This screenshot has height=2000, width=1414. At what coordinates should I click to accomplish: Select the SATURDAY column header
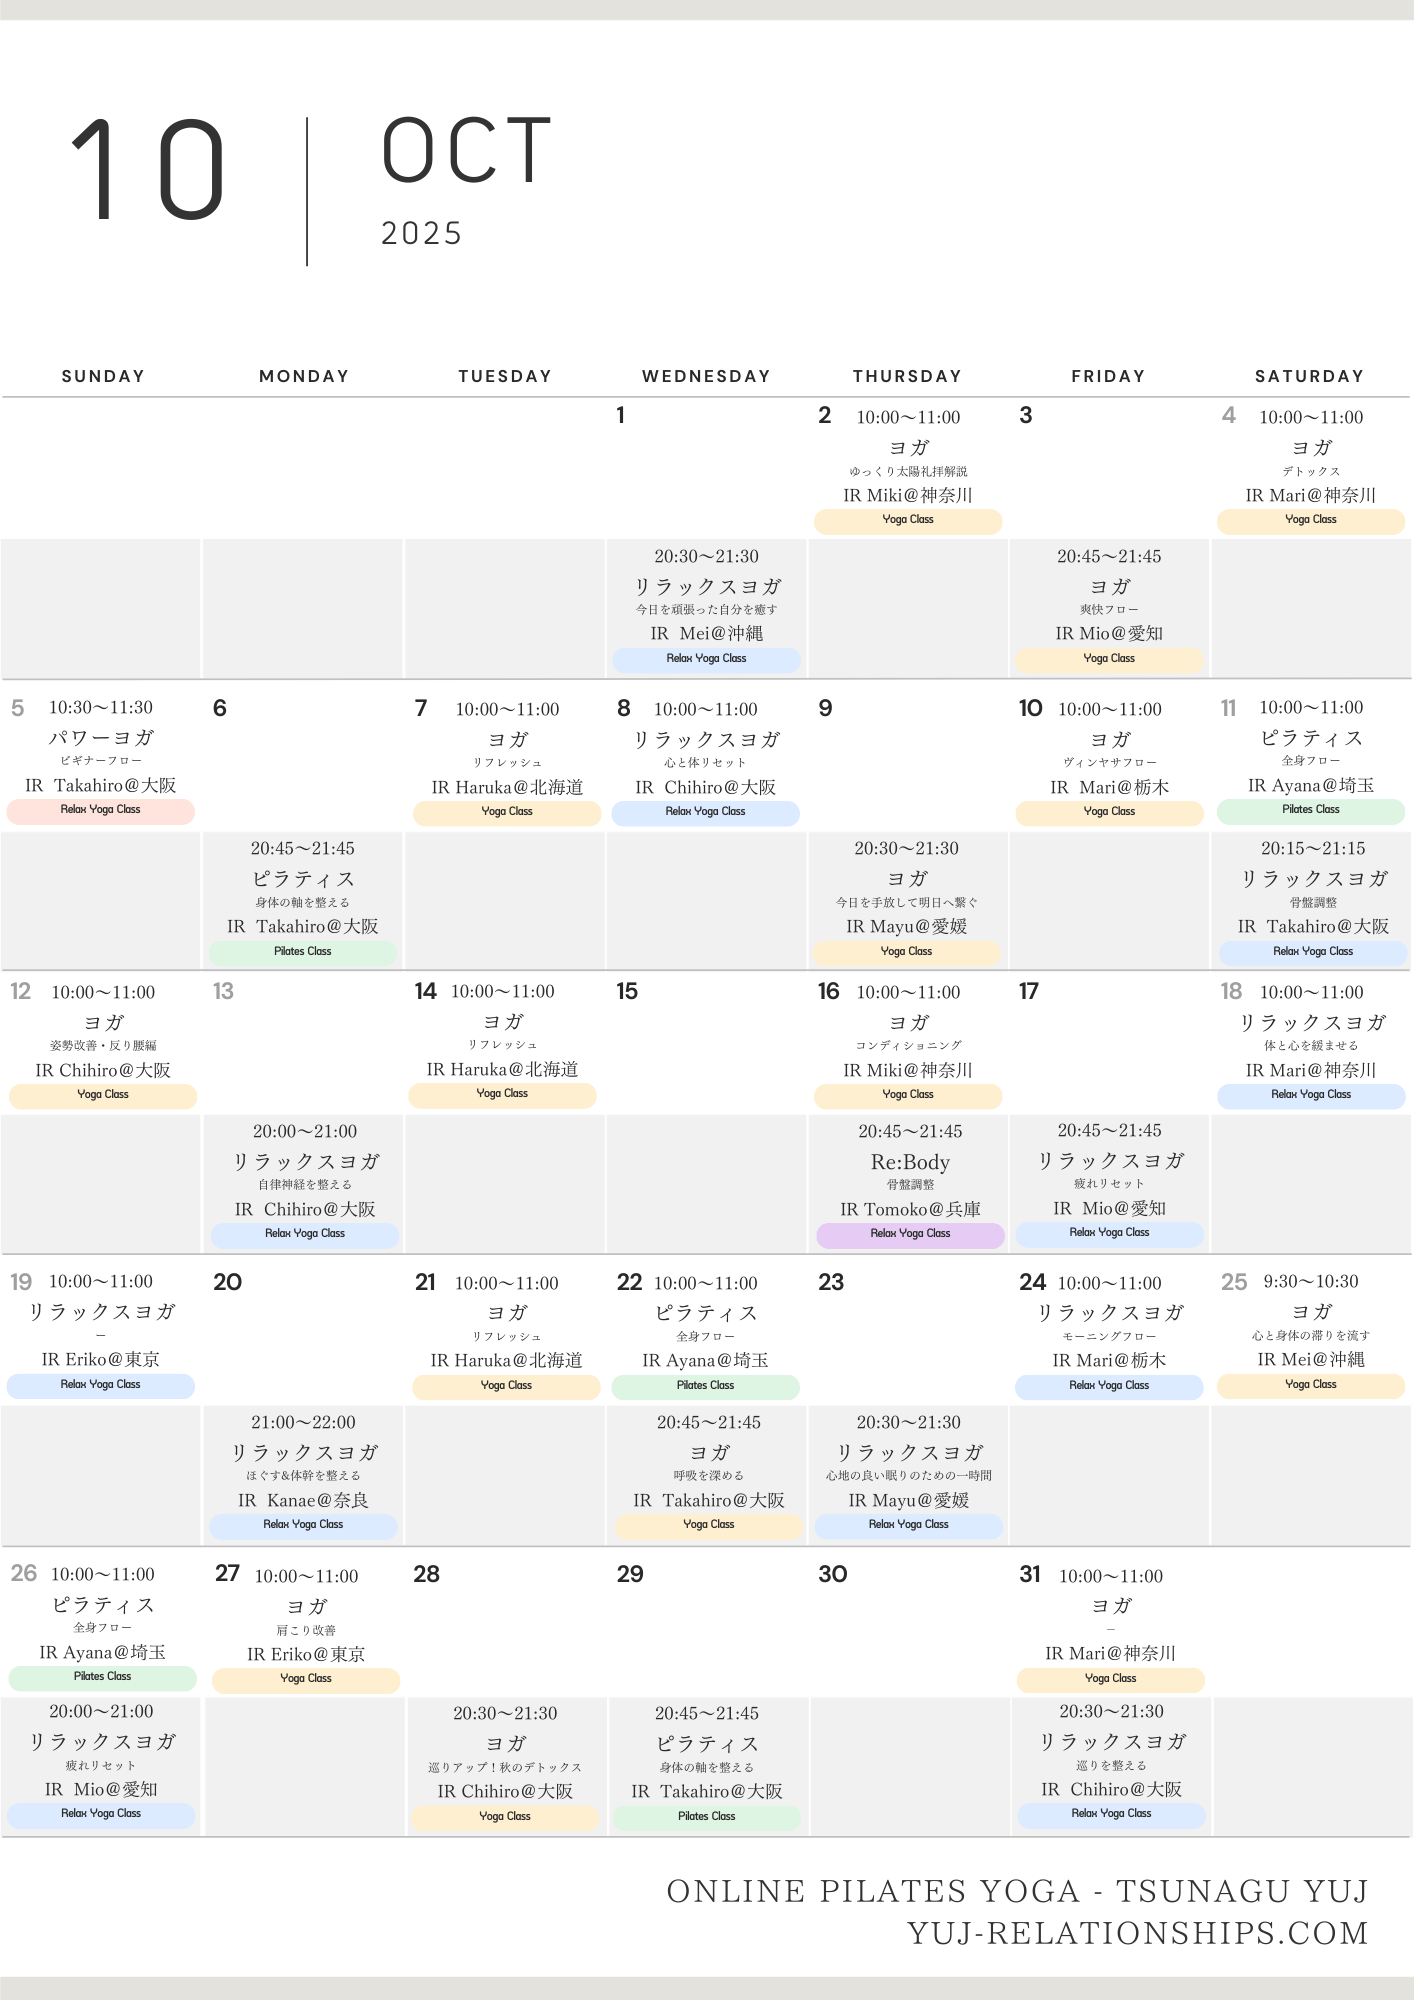(x=1309, y=376)
